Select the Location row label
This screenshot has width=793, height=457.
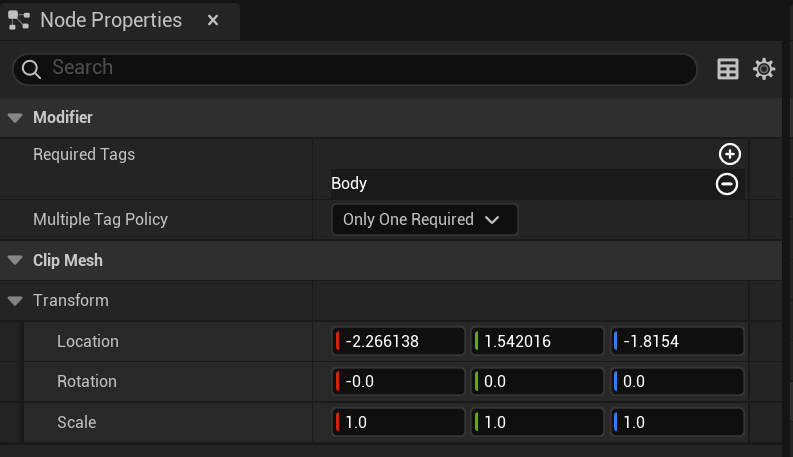[x=88, y=341]
